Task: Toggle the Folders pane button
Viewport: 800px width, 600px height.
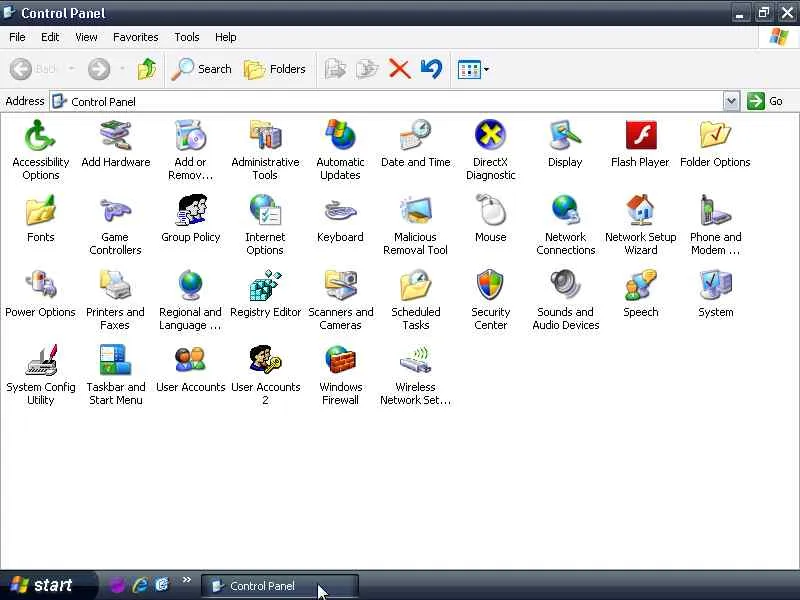Action: (274, 69)
